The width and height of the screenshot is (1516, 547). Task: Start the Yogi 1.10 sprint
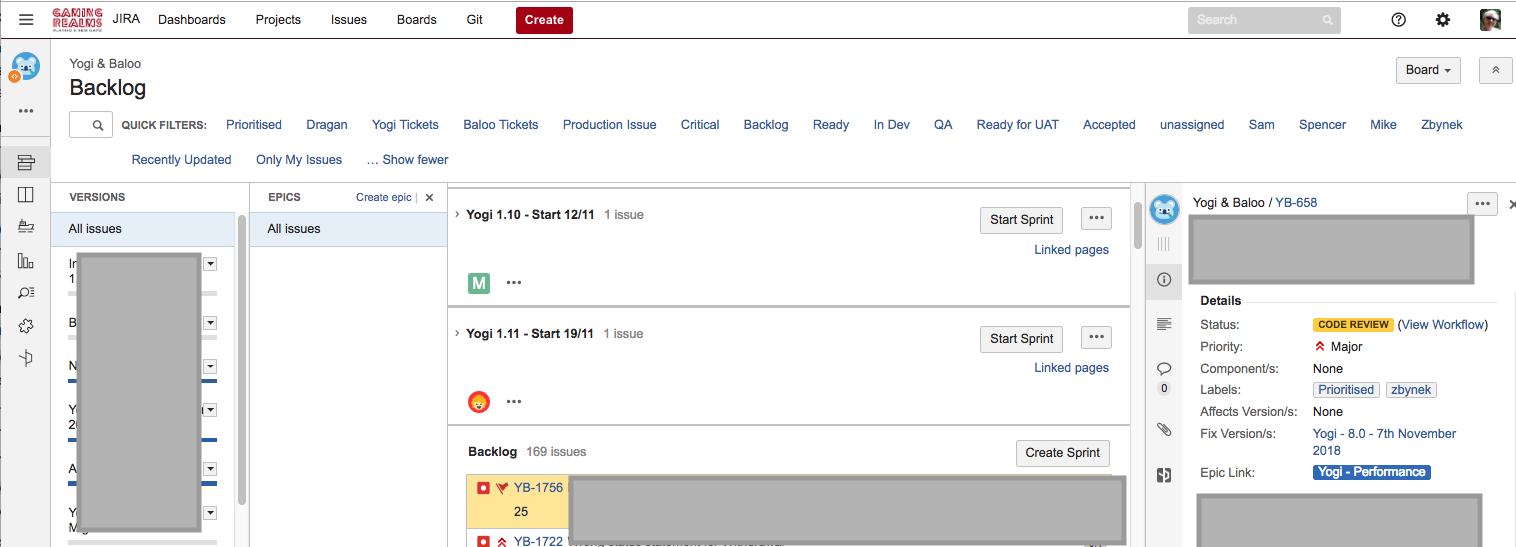click(1021, 220)
